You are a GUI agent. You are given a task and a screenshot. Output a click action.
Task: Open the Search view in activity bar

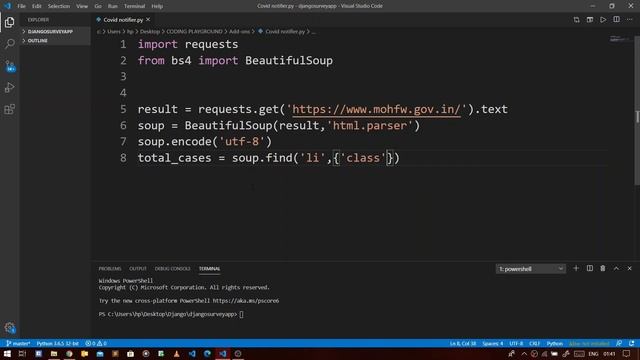tap(10, 44)
